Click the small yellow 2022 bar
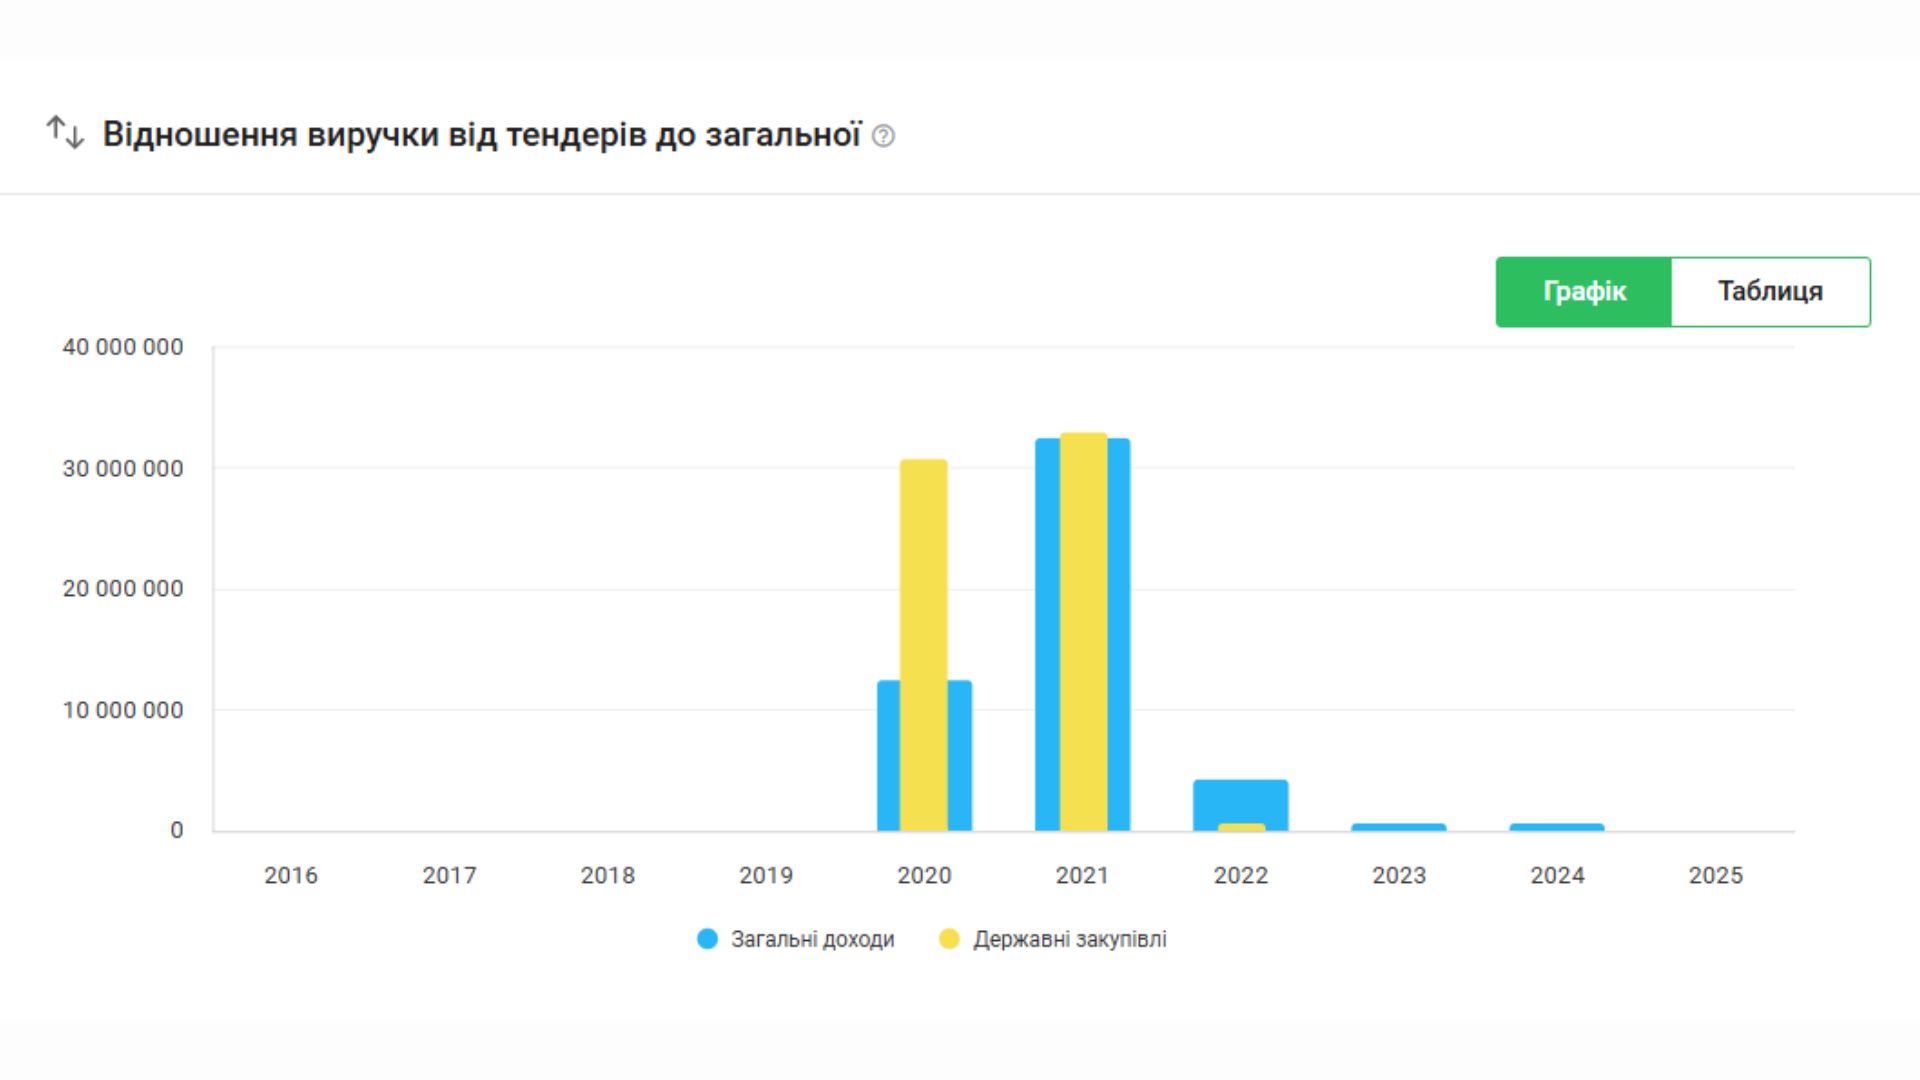The width and height of the screenshot is (1920, 1080). click(x=1241, y=827)
